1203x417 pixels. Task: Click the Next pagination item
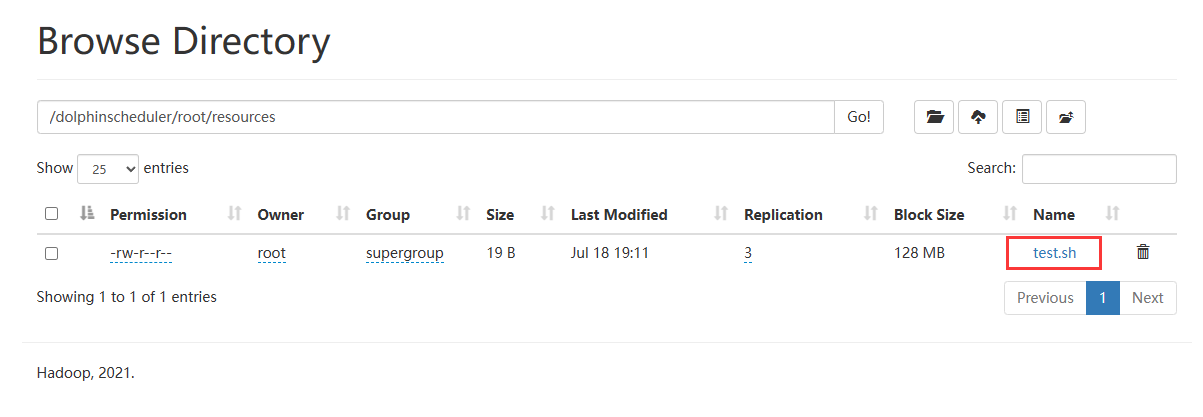pos(1147,298)
